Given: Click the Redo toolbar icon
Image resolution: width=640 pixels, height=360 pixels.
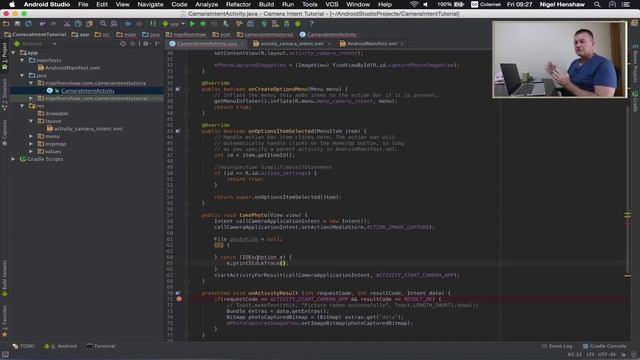Looking at the screenshot, I should pos(53,24).
